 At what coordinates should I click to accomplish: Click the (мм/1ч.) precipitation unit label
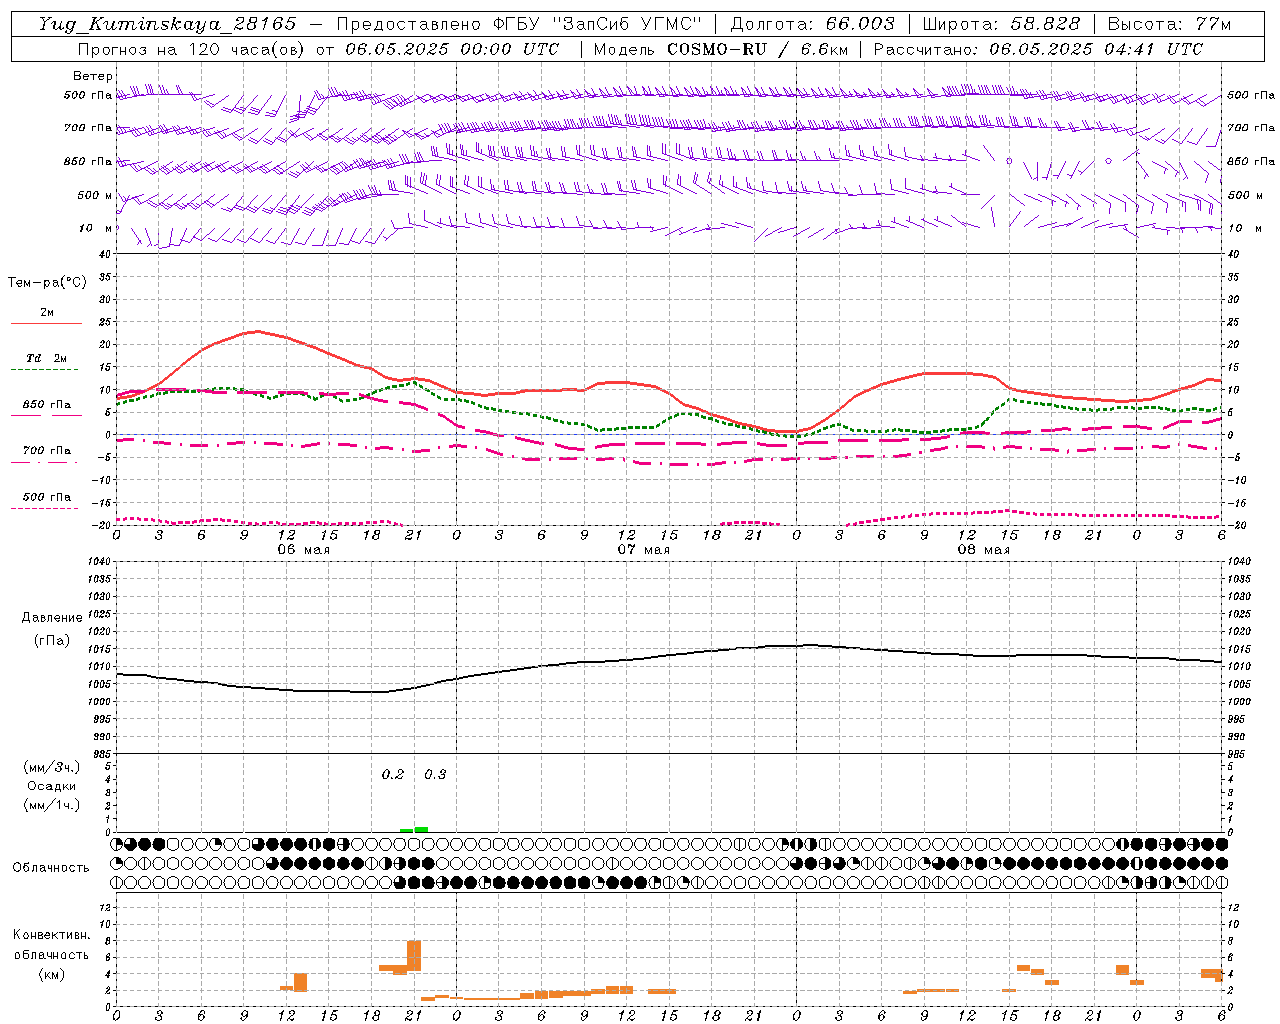pyautogui.click(x=52, y=805)
